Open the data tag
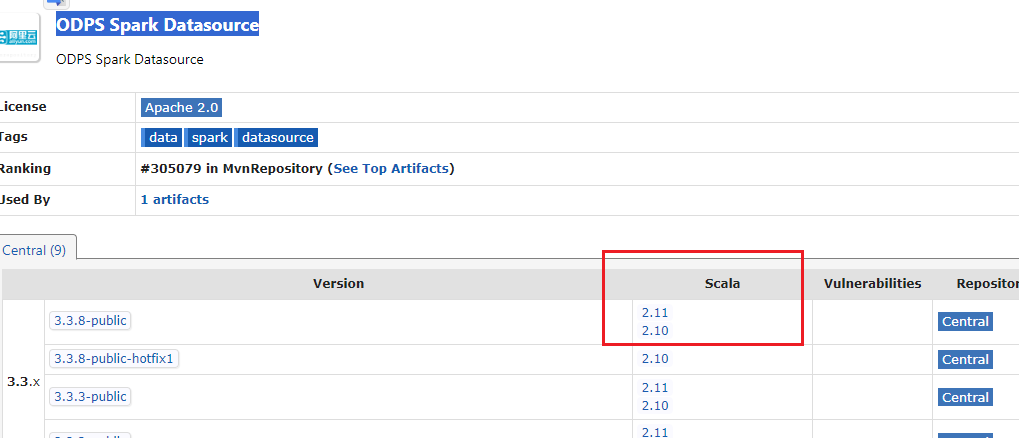The width and height of the screenshot is (1019, 438). [162, 137]
